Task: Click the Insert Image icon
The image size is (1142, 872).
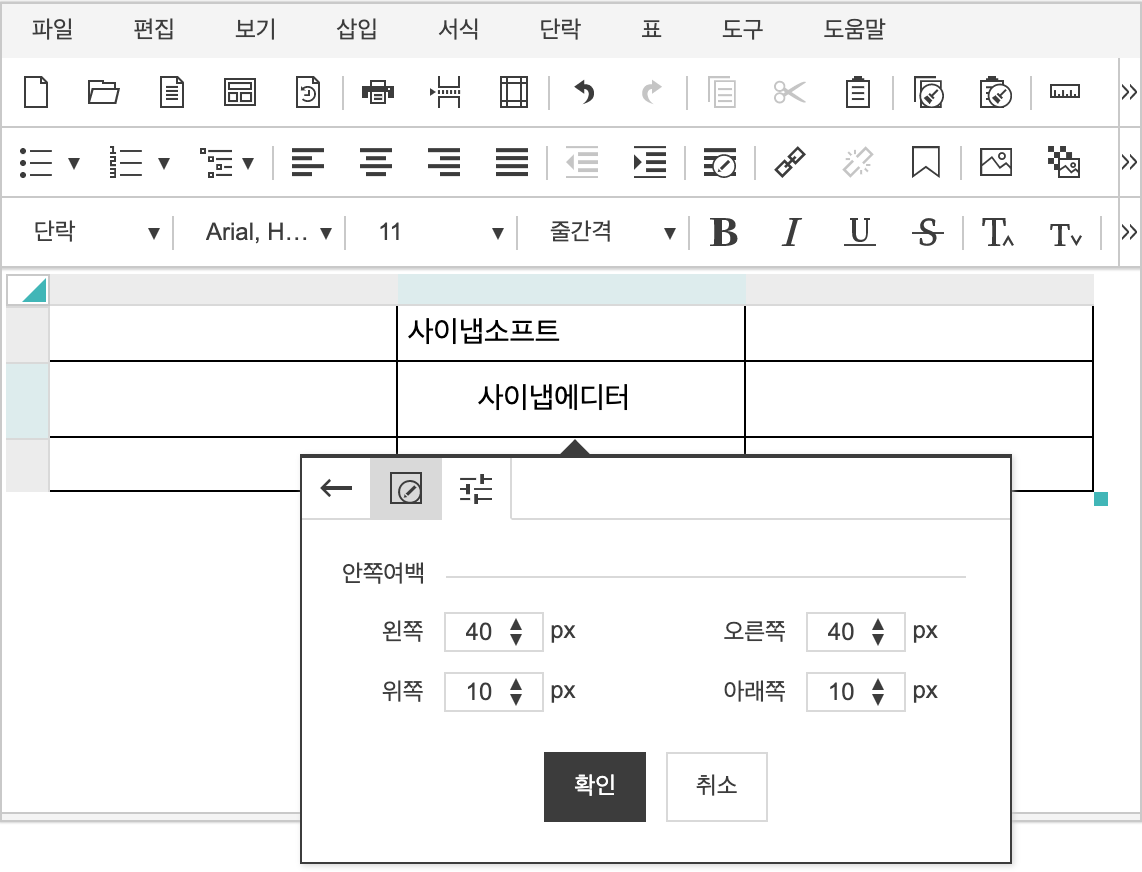Action: 995,162
